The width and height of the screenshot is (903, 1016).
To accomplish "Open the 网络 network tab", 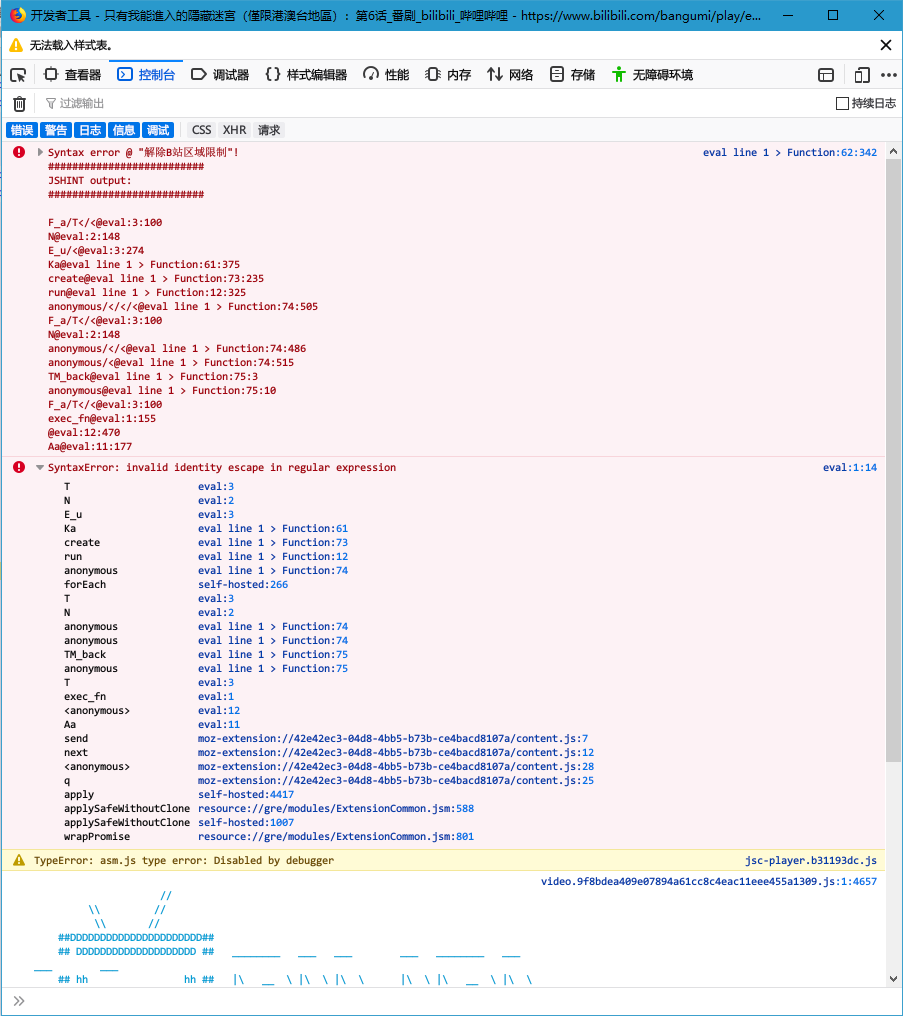I will tap(510, 75).
